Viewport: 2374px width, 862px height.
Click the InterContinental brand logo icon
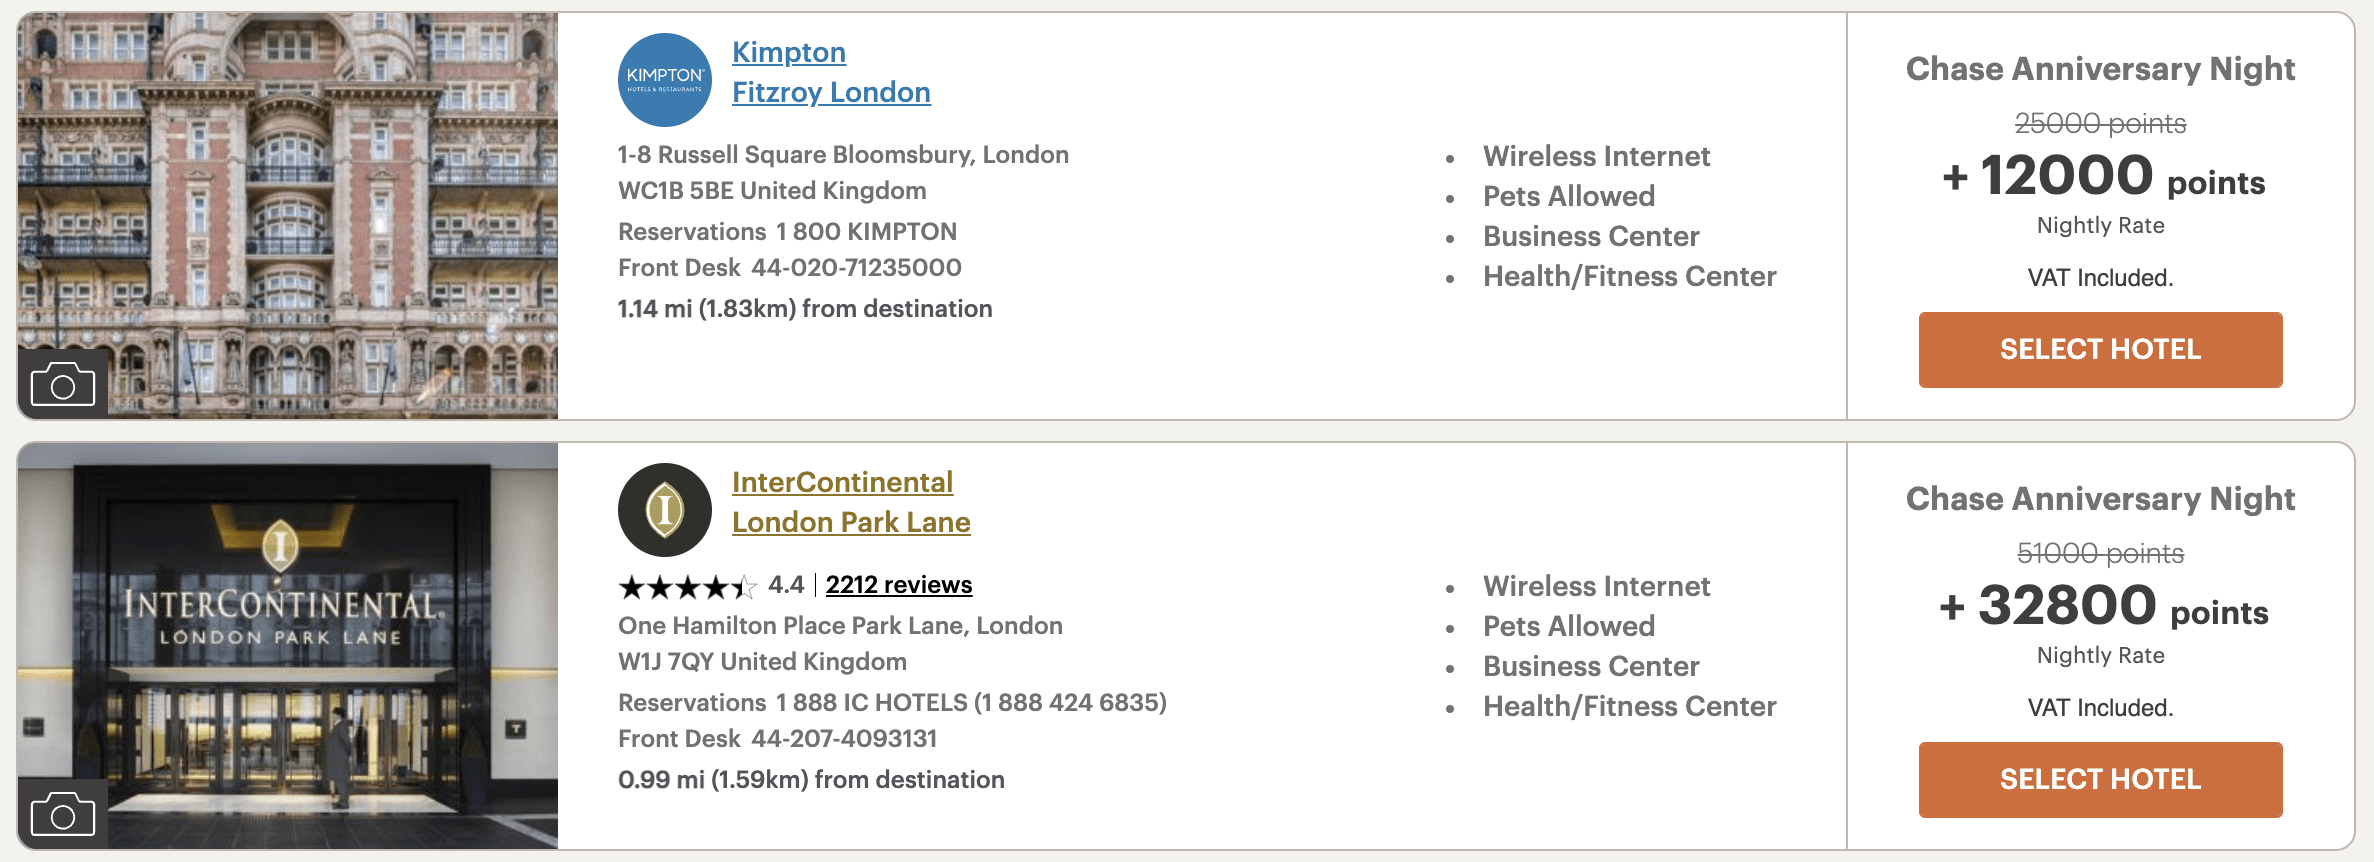666,508
